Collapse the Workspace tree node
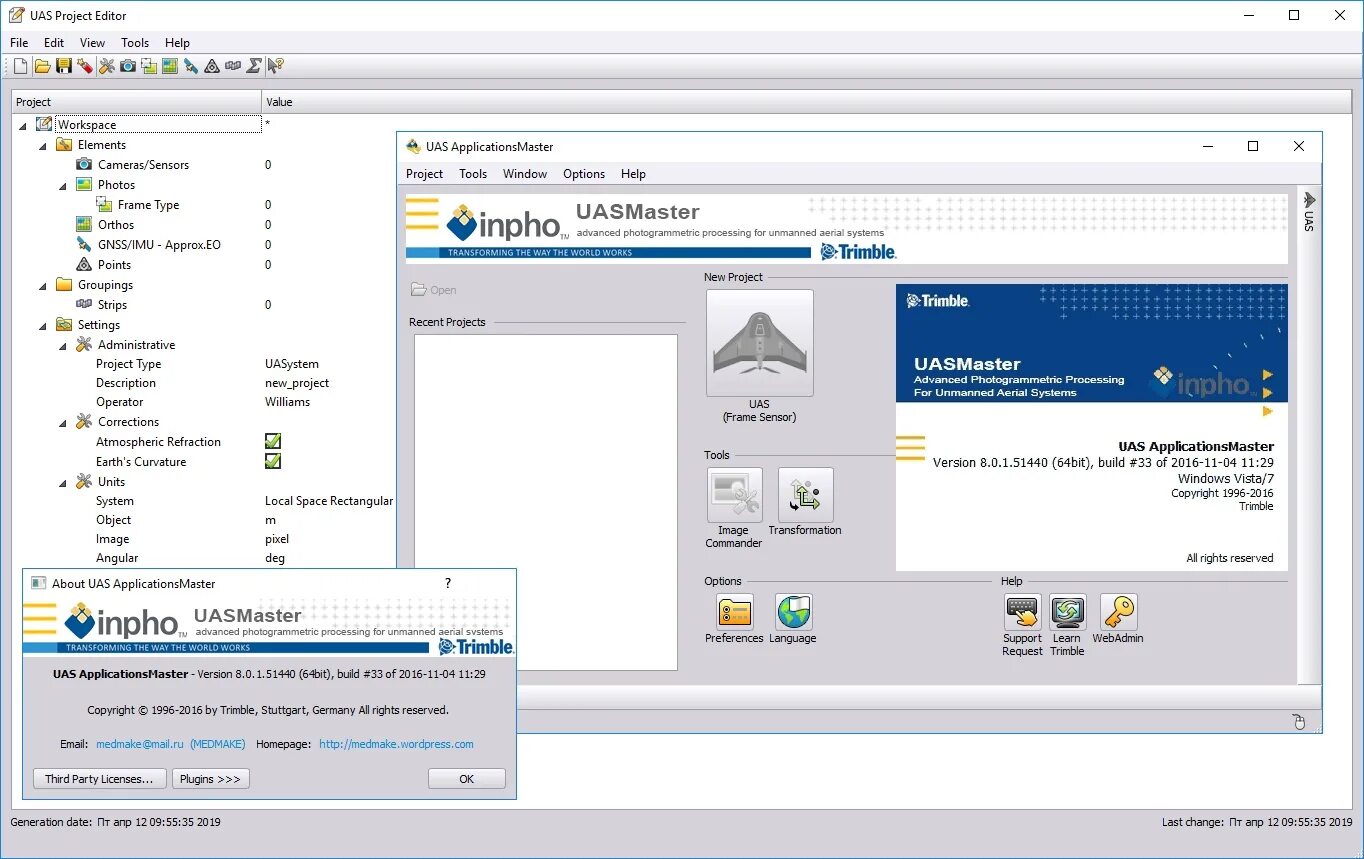Viewport: 1364px width, 859px height. [x=23, y=125]
